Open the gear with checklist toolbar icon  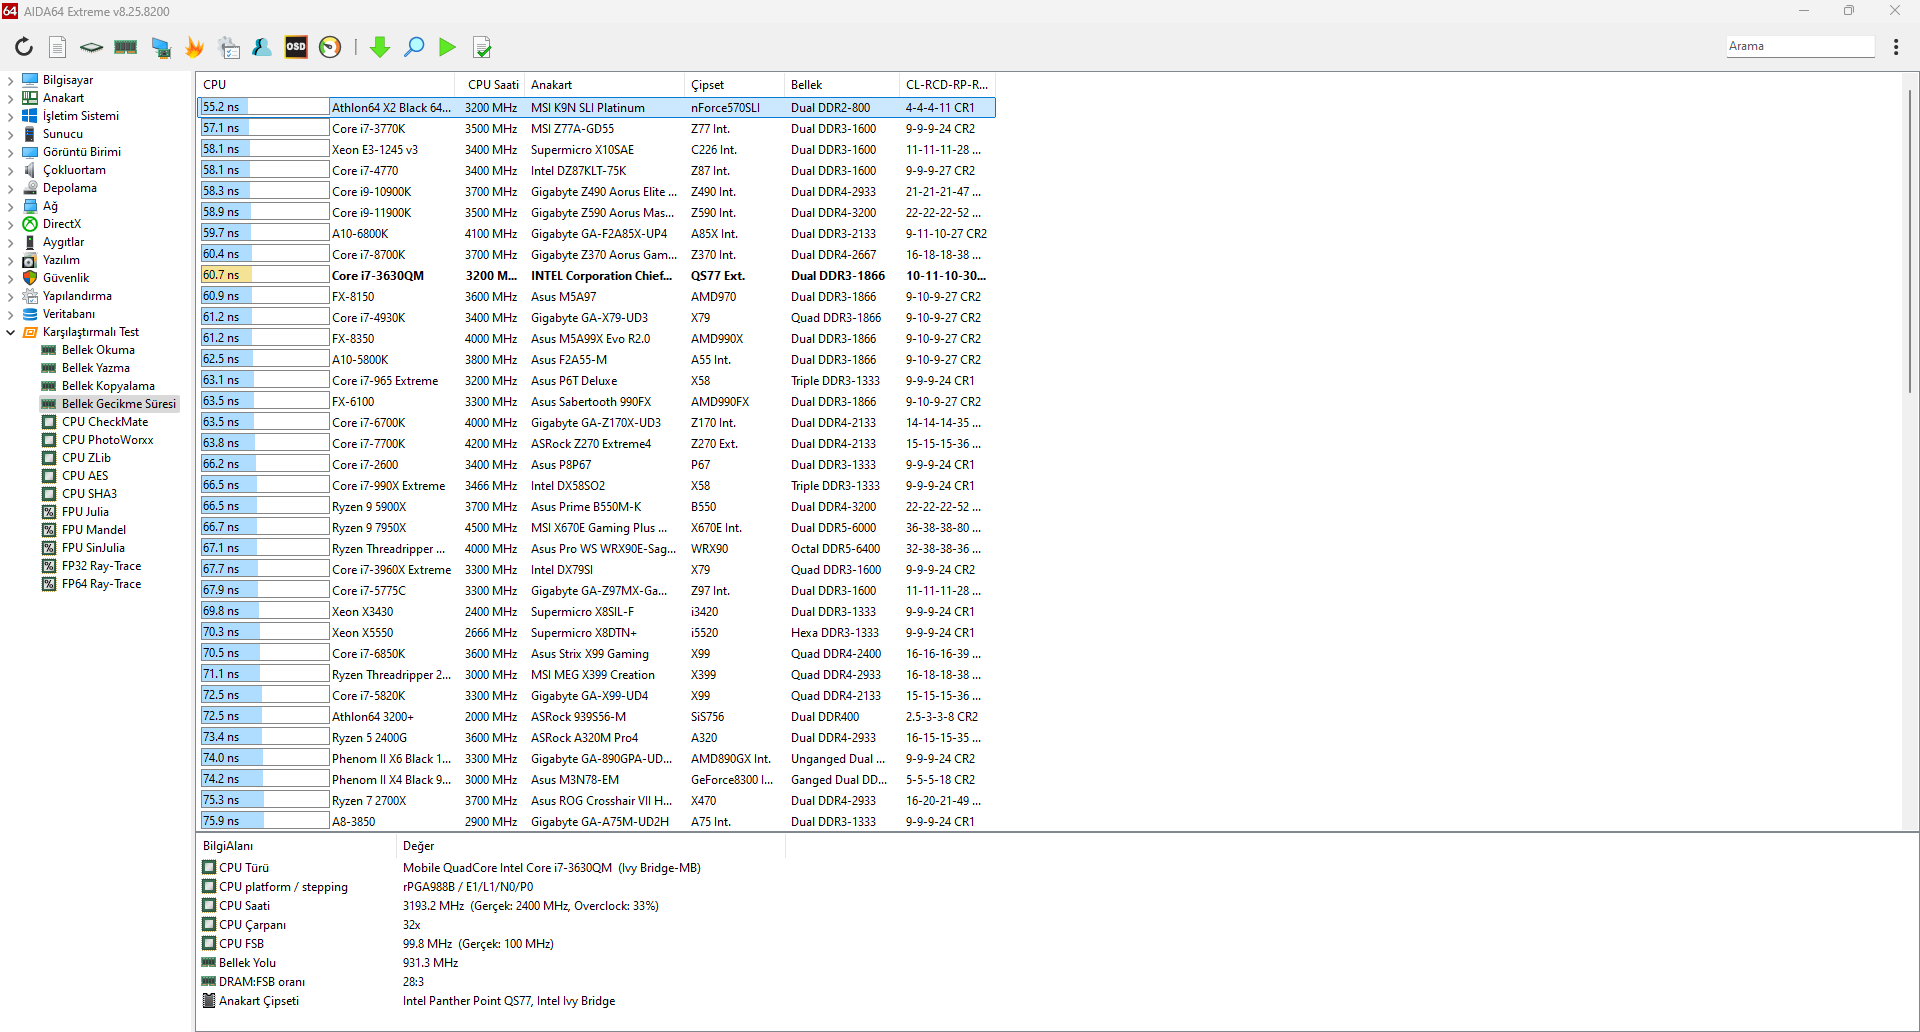coord(230,47)
